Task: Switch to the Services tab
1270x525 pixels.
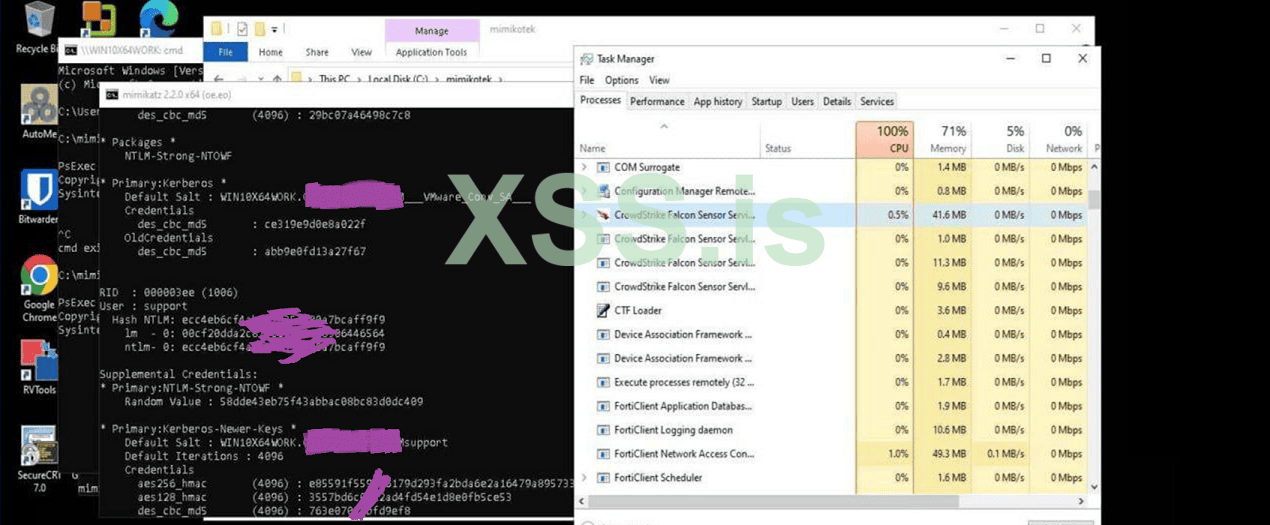Action: pos(877,101)
